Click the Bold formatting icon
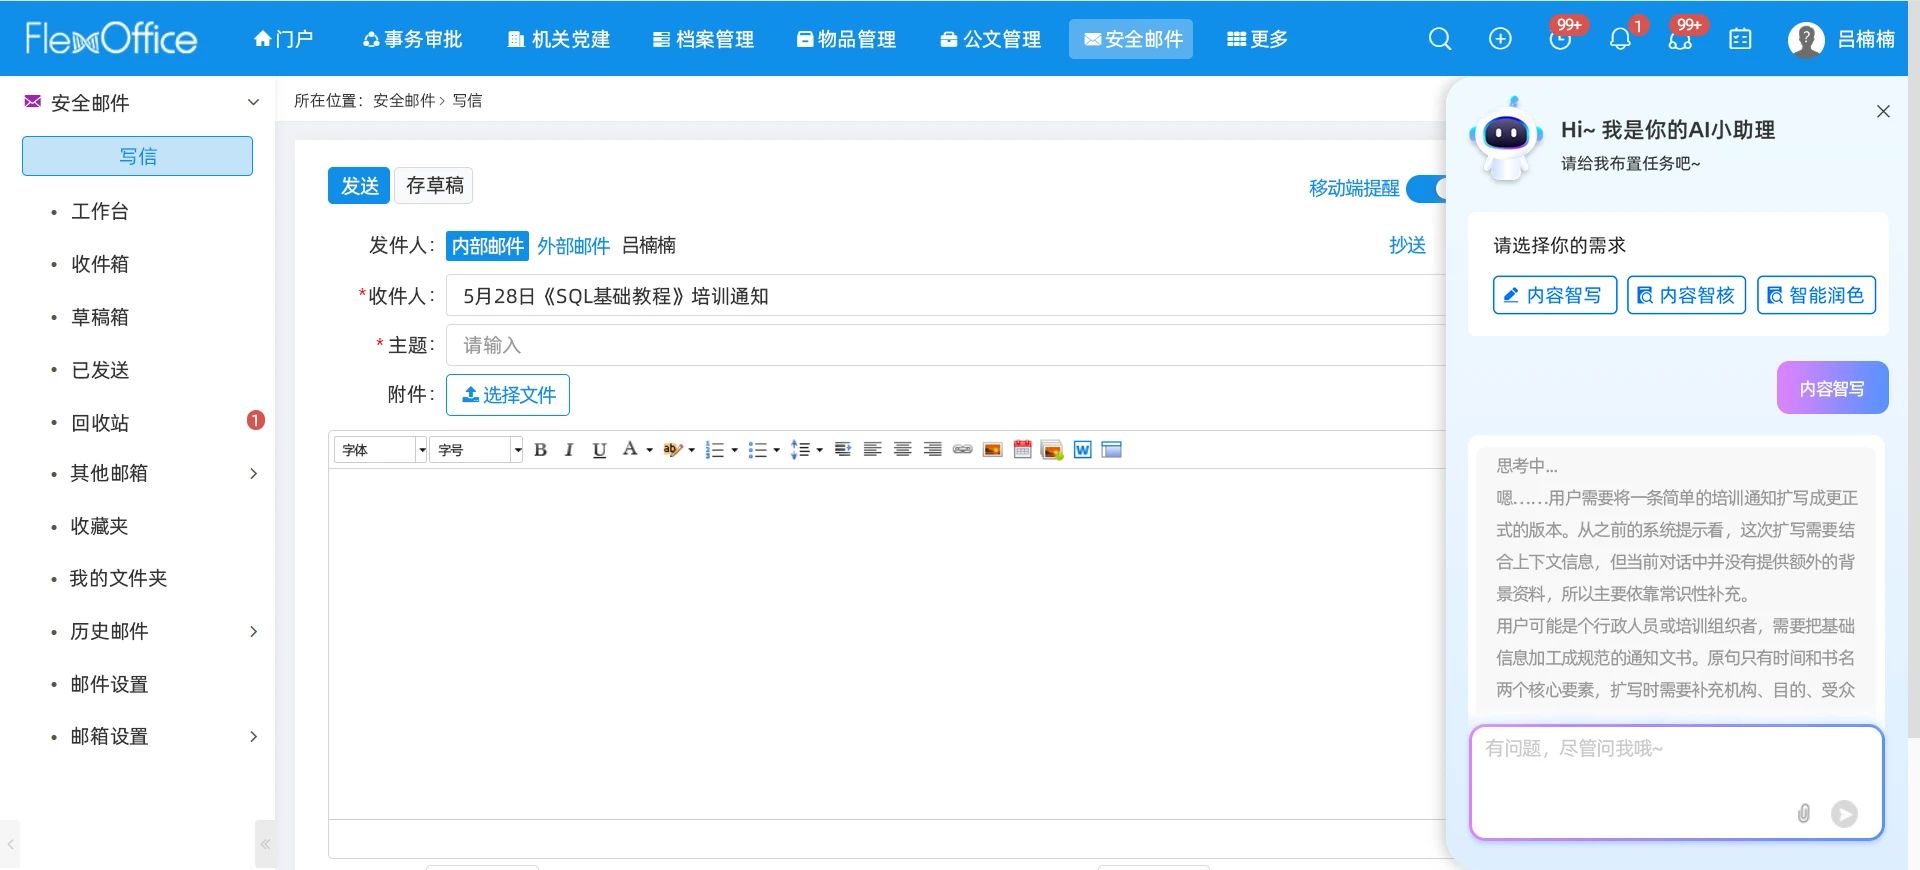 coord(540,450)
